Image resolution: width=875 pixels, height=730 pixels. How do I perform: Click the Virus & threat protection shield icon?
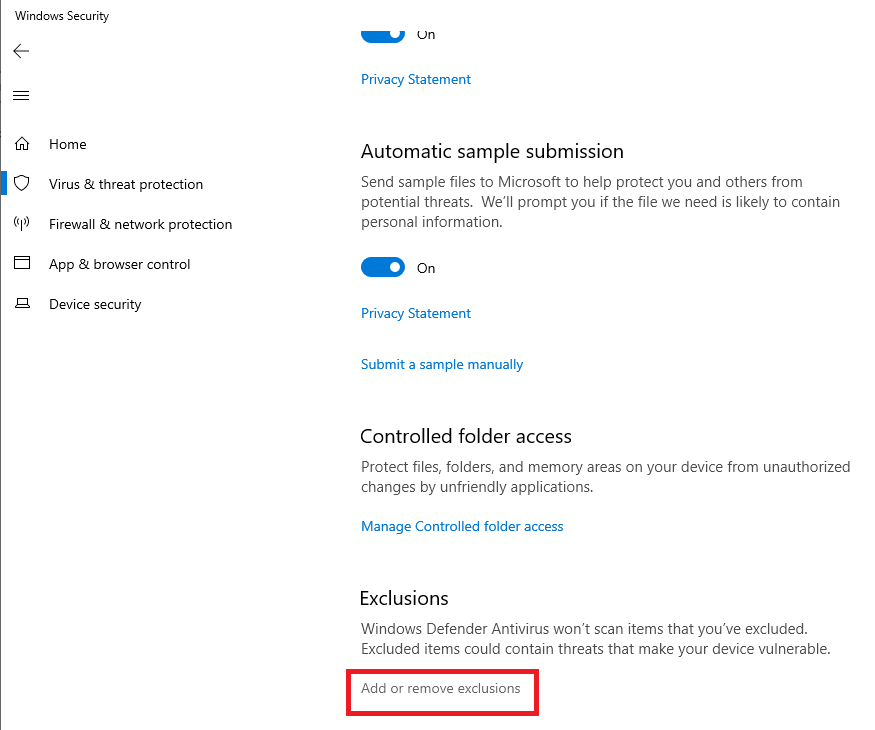point(21,184)
